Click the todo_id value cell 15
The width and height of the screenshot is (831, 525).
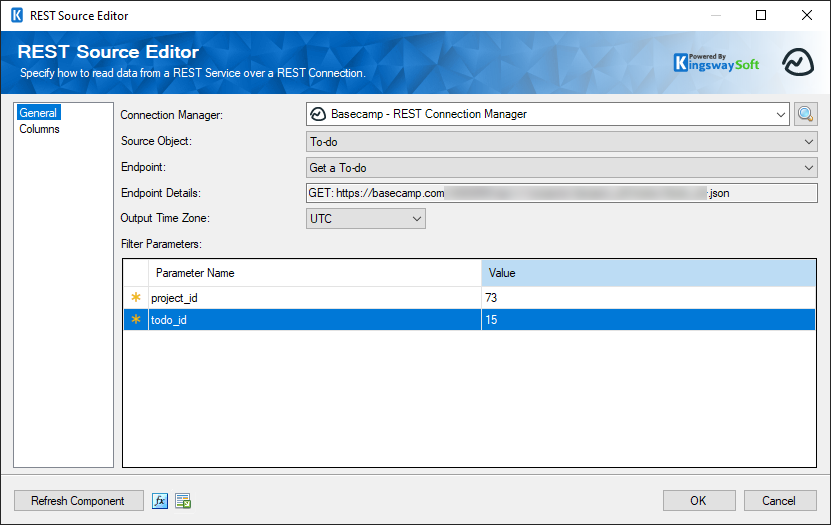point(648,319)
